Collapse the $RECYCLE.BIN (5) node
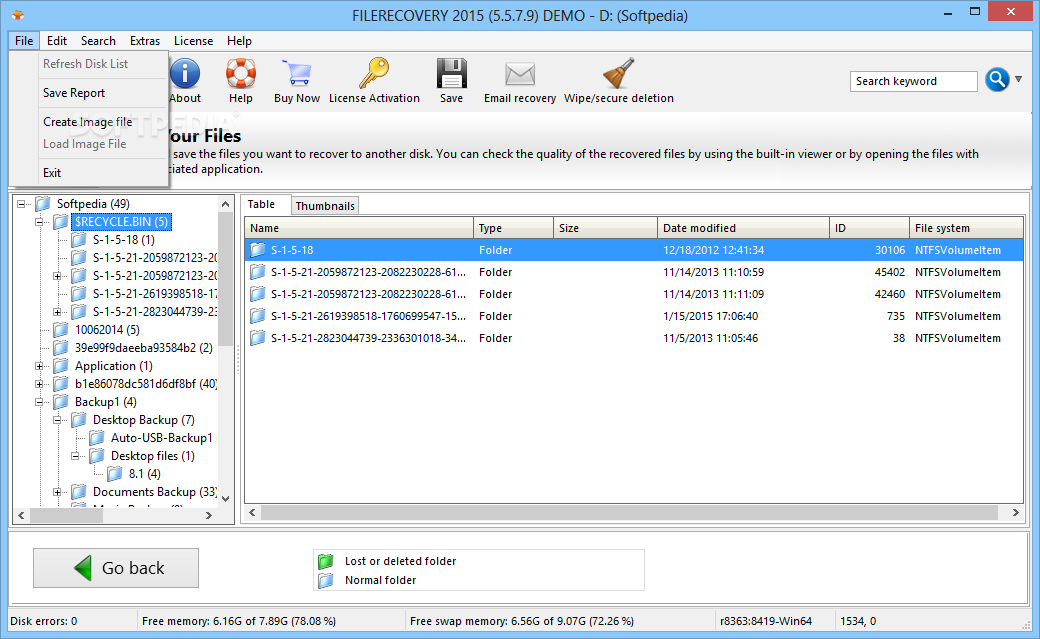 (39, 222)
